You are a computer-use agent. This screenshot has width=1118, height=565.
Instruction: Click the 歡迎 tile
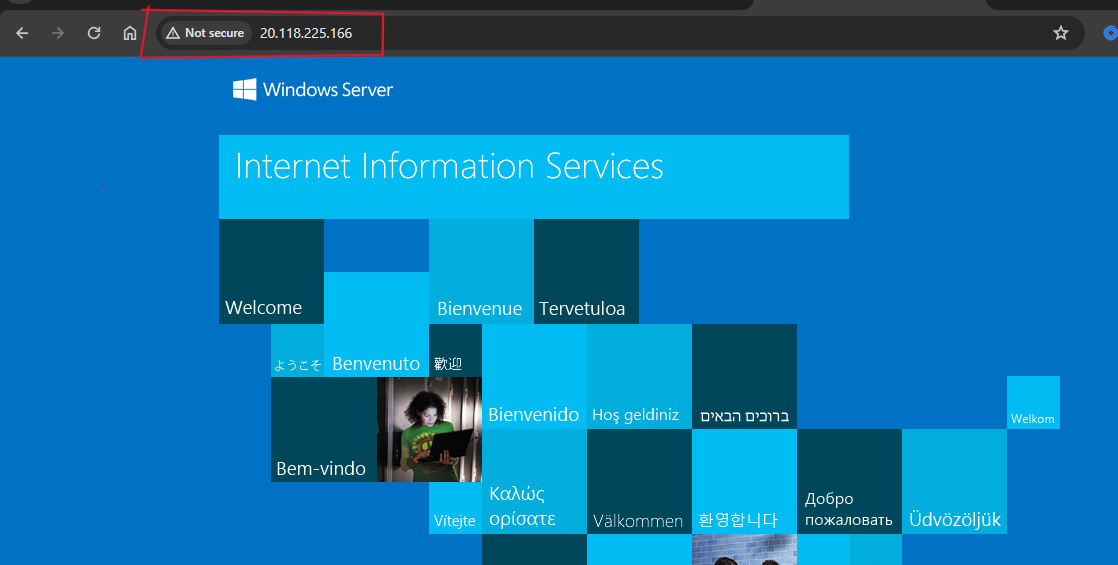(x=456, y=350)
